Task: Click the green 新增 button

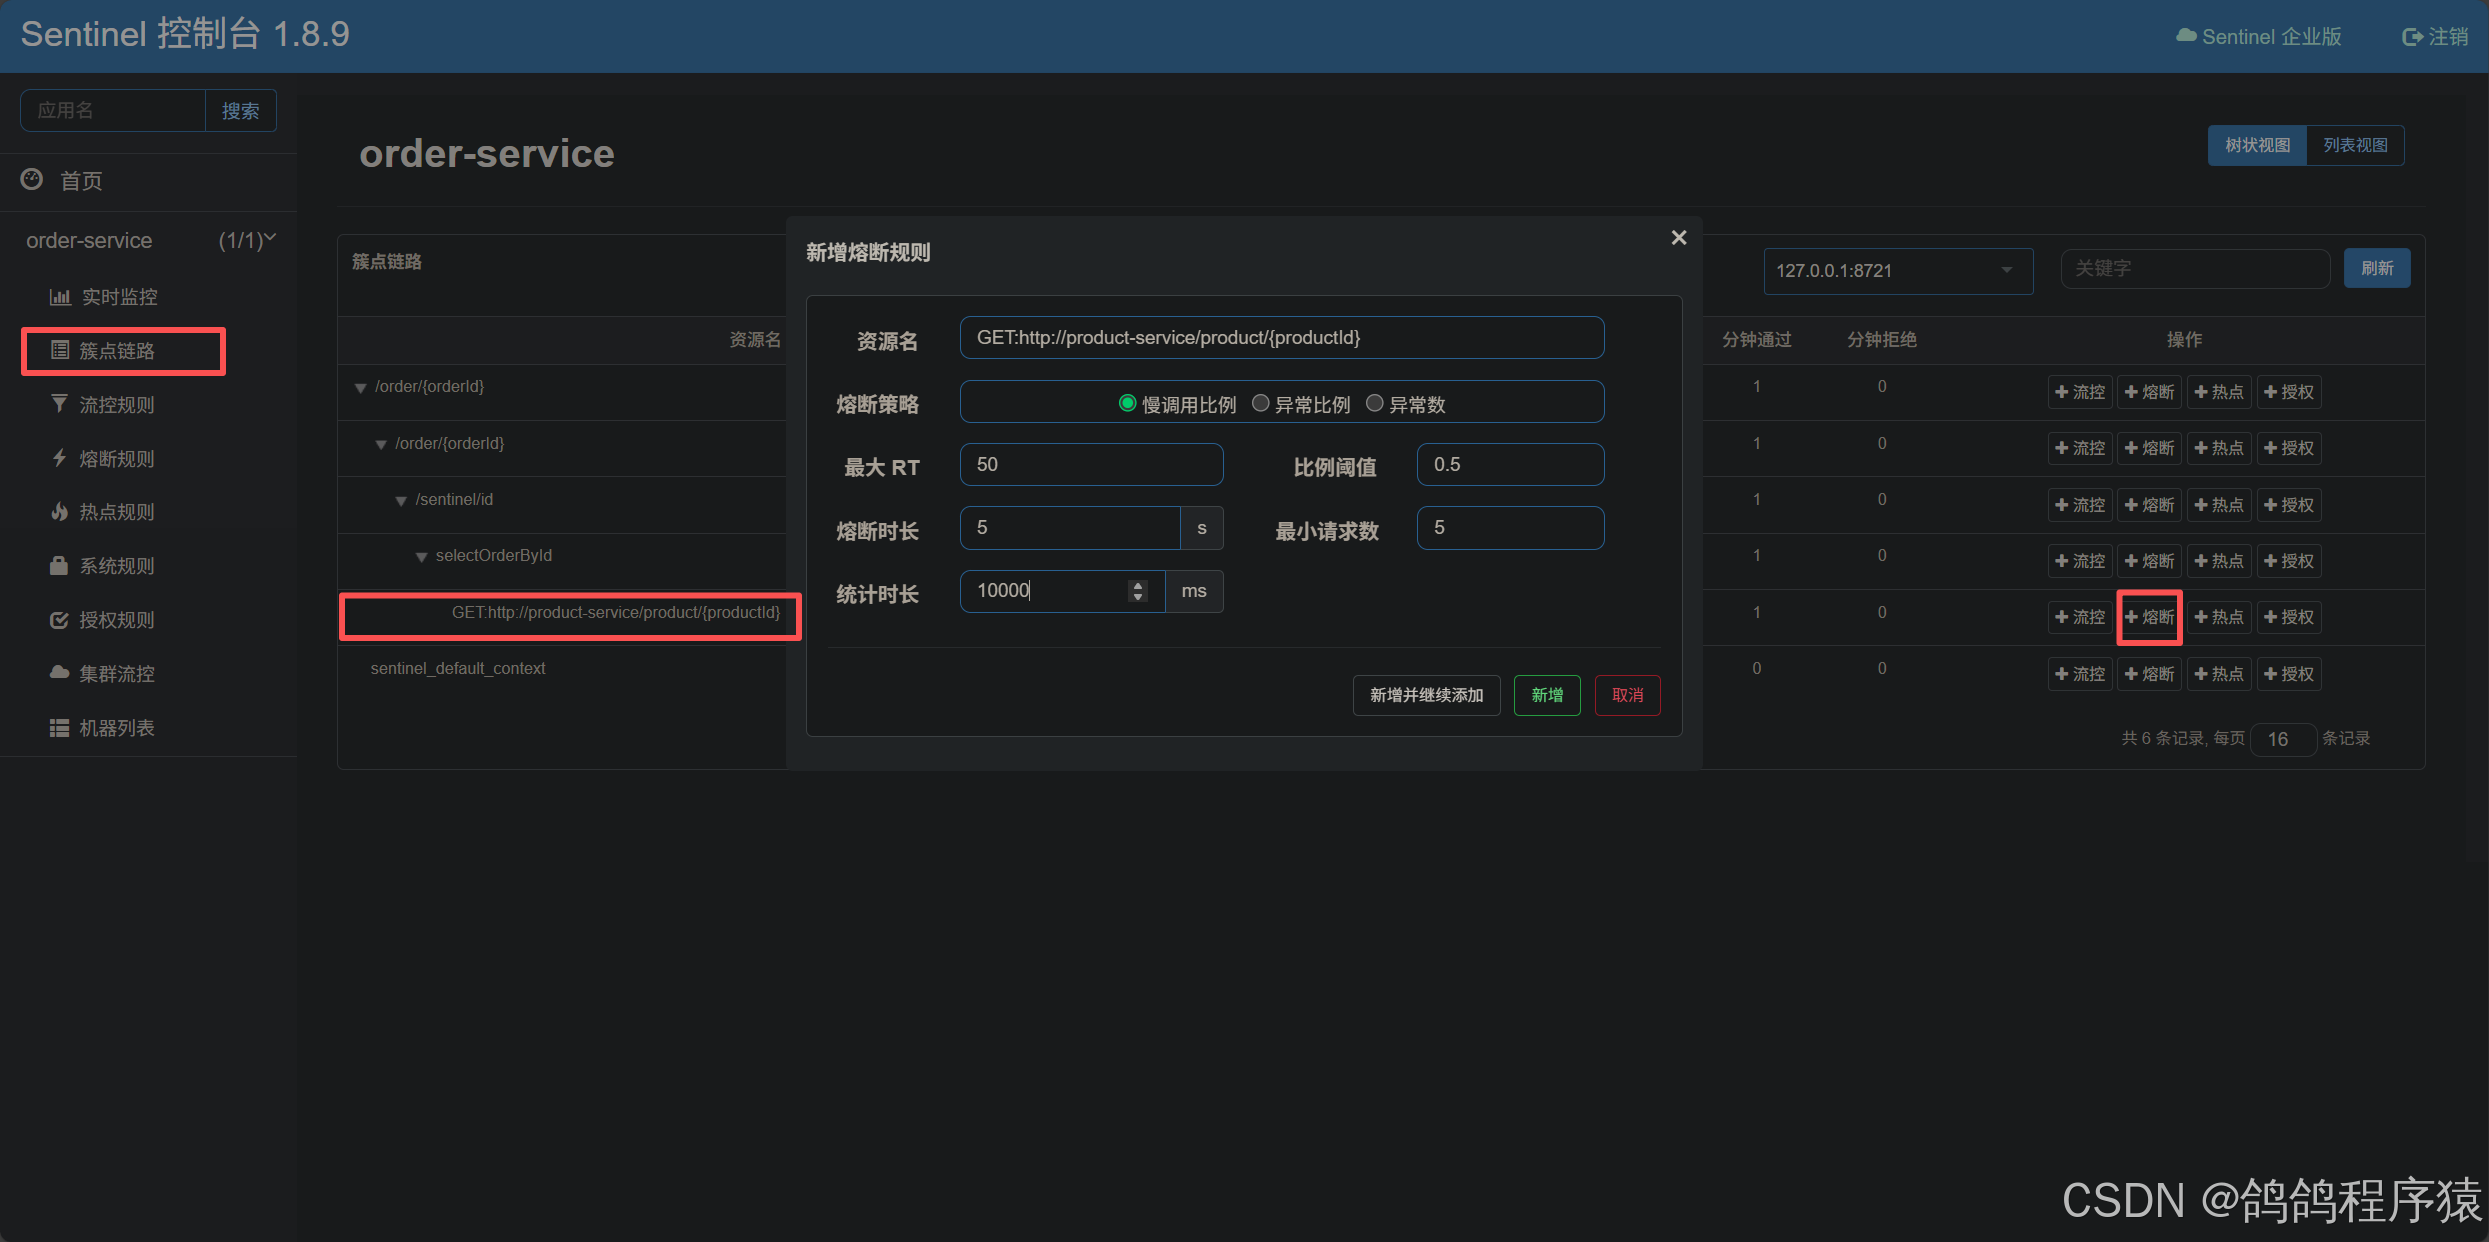Action: point(1546,695)
